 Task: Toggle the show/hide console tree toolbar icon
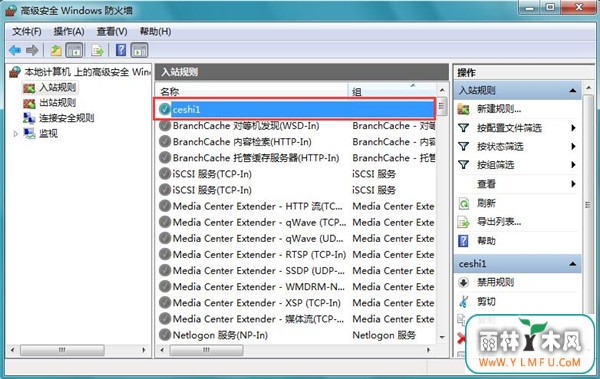74,50
